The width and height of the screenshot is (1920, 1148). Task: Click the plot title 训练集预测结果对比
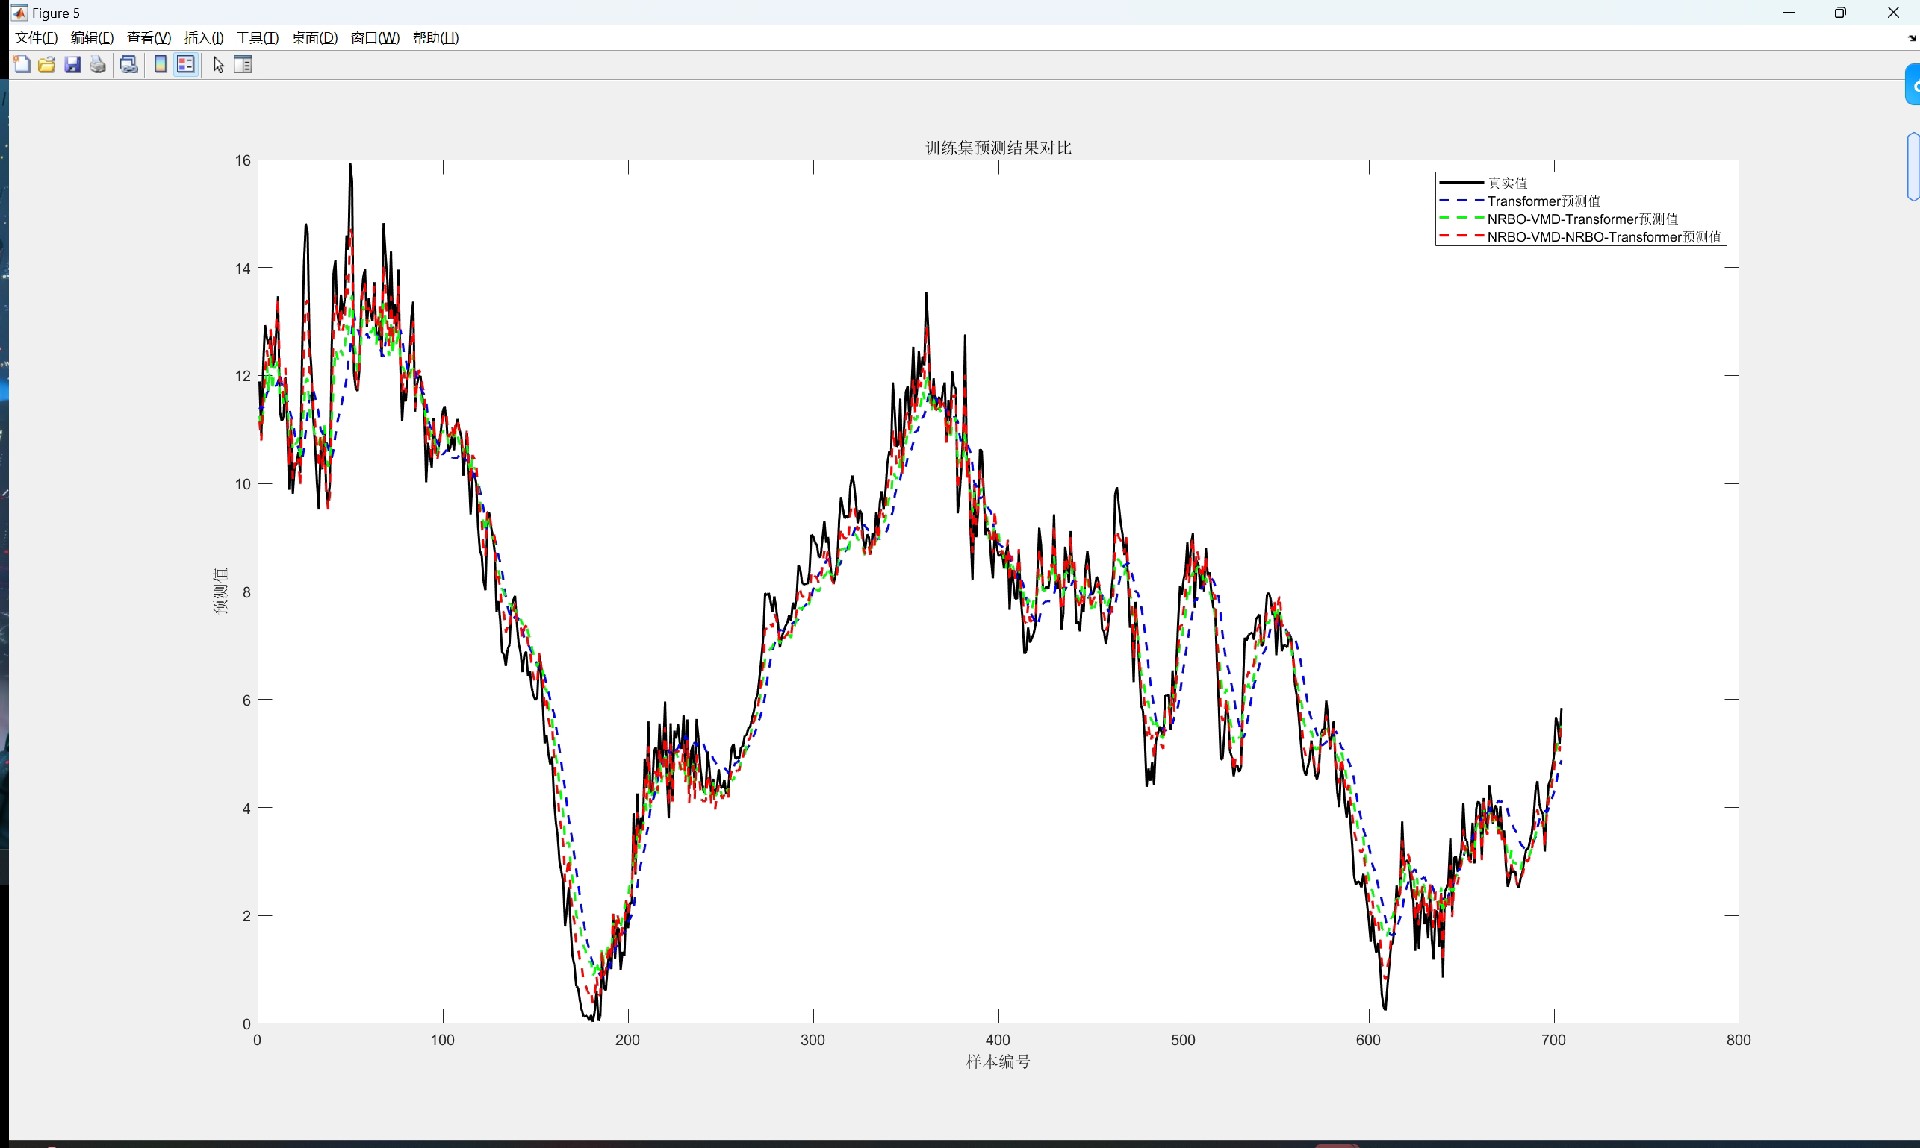click(998, 148)
